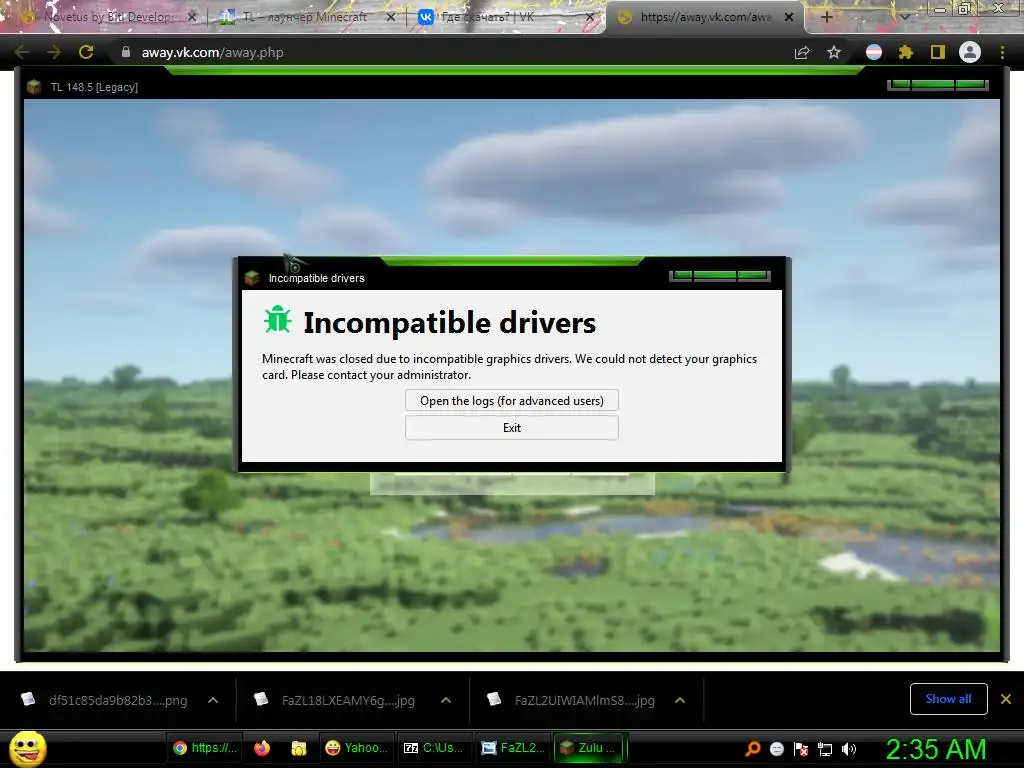Switch to the TL лаунчер Minecraft tab
This screenshot has width=1024, height=768.
[306, 17]
